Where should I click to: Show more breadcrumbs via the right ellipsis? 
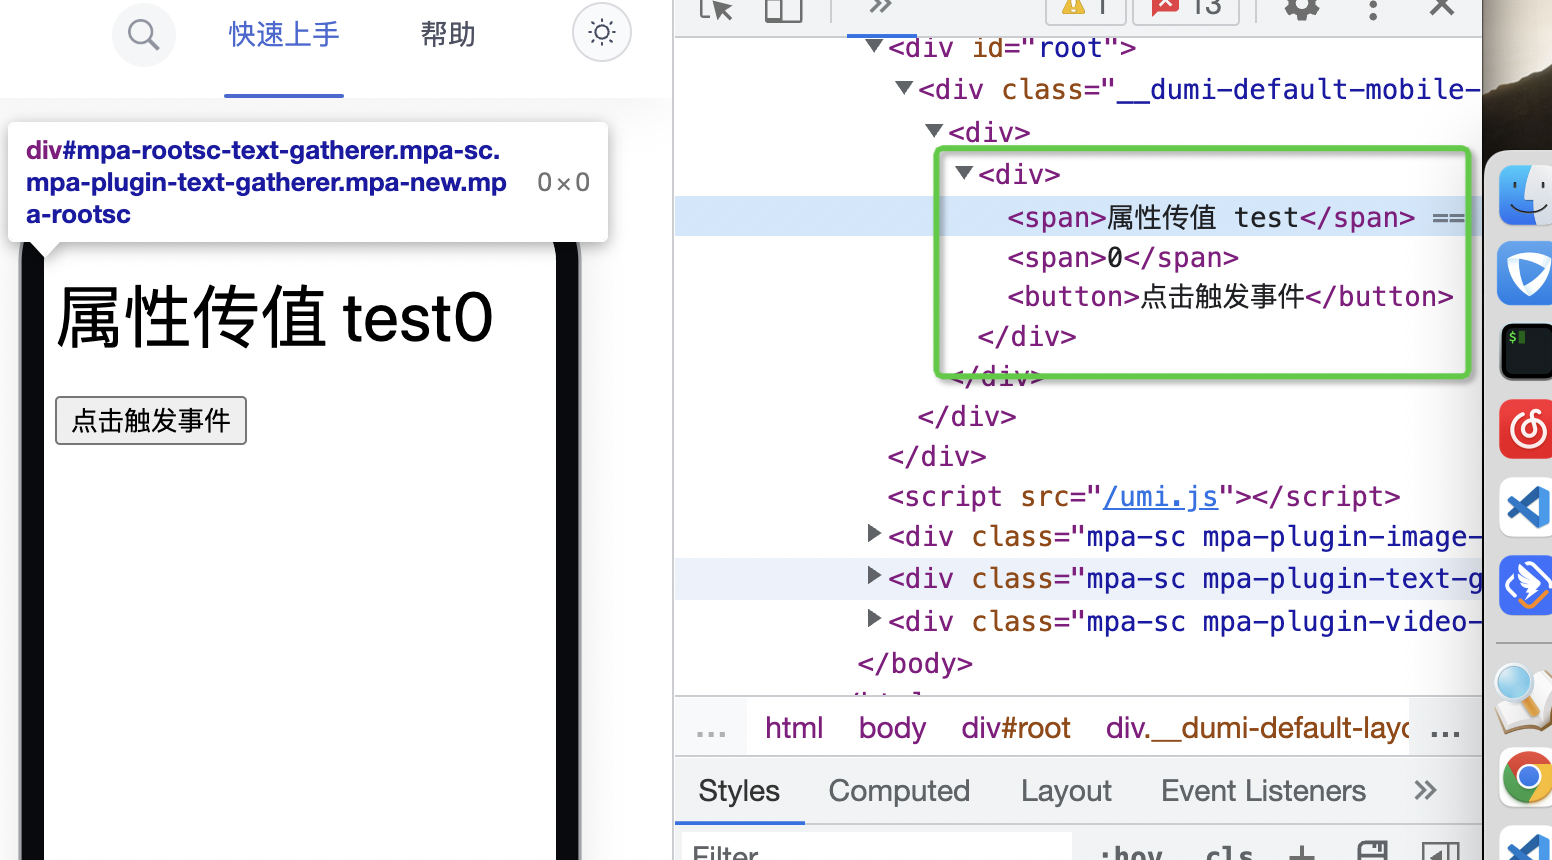coord(1445,731)
